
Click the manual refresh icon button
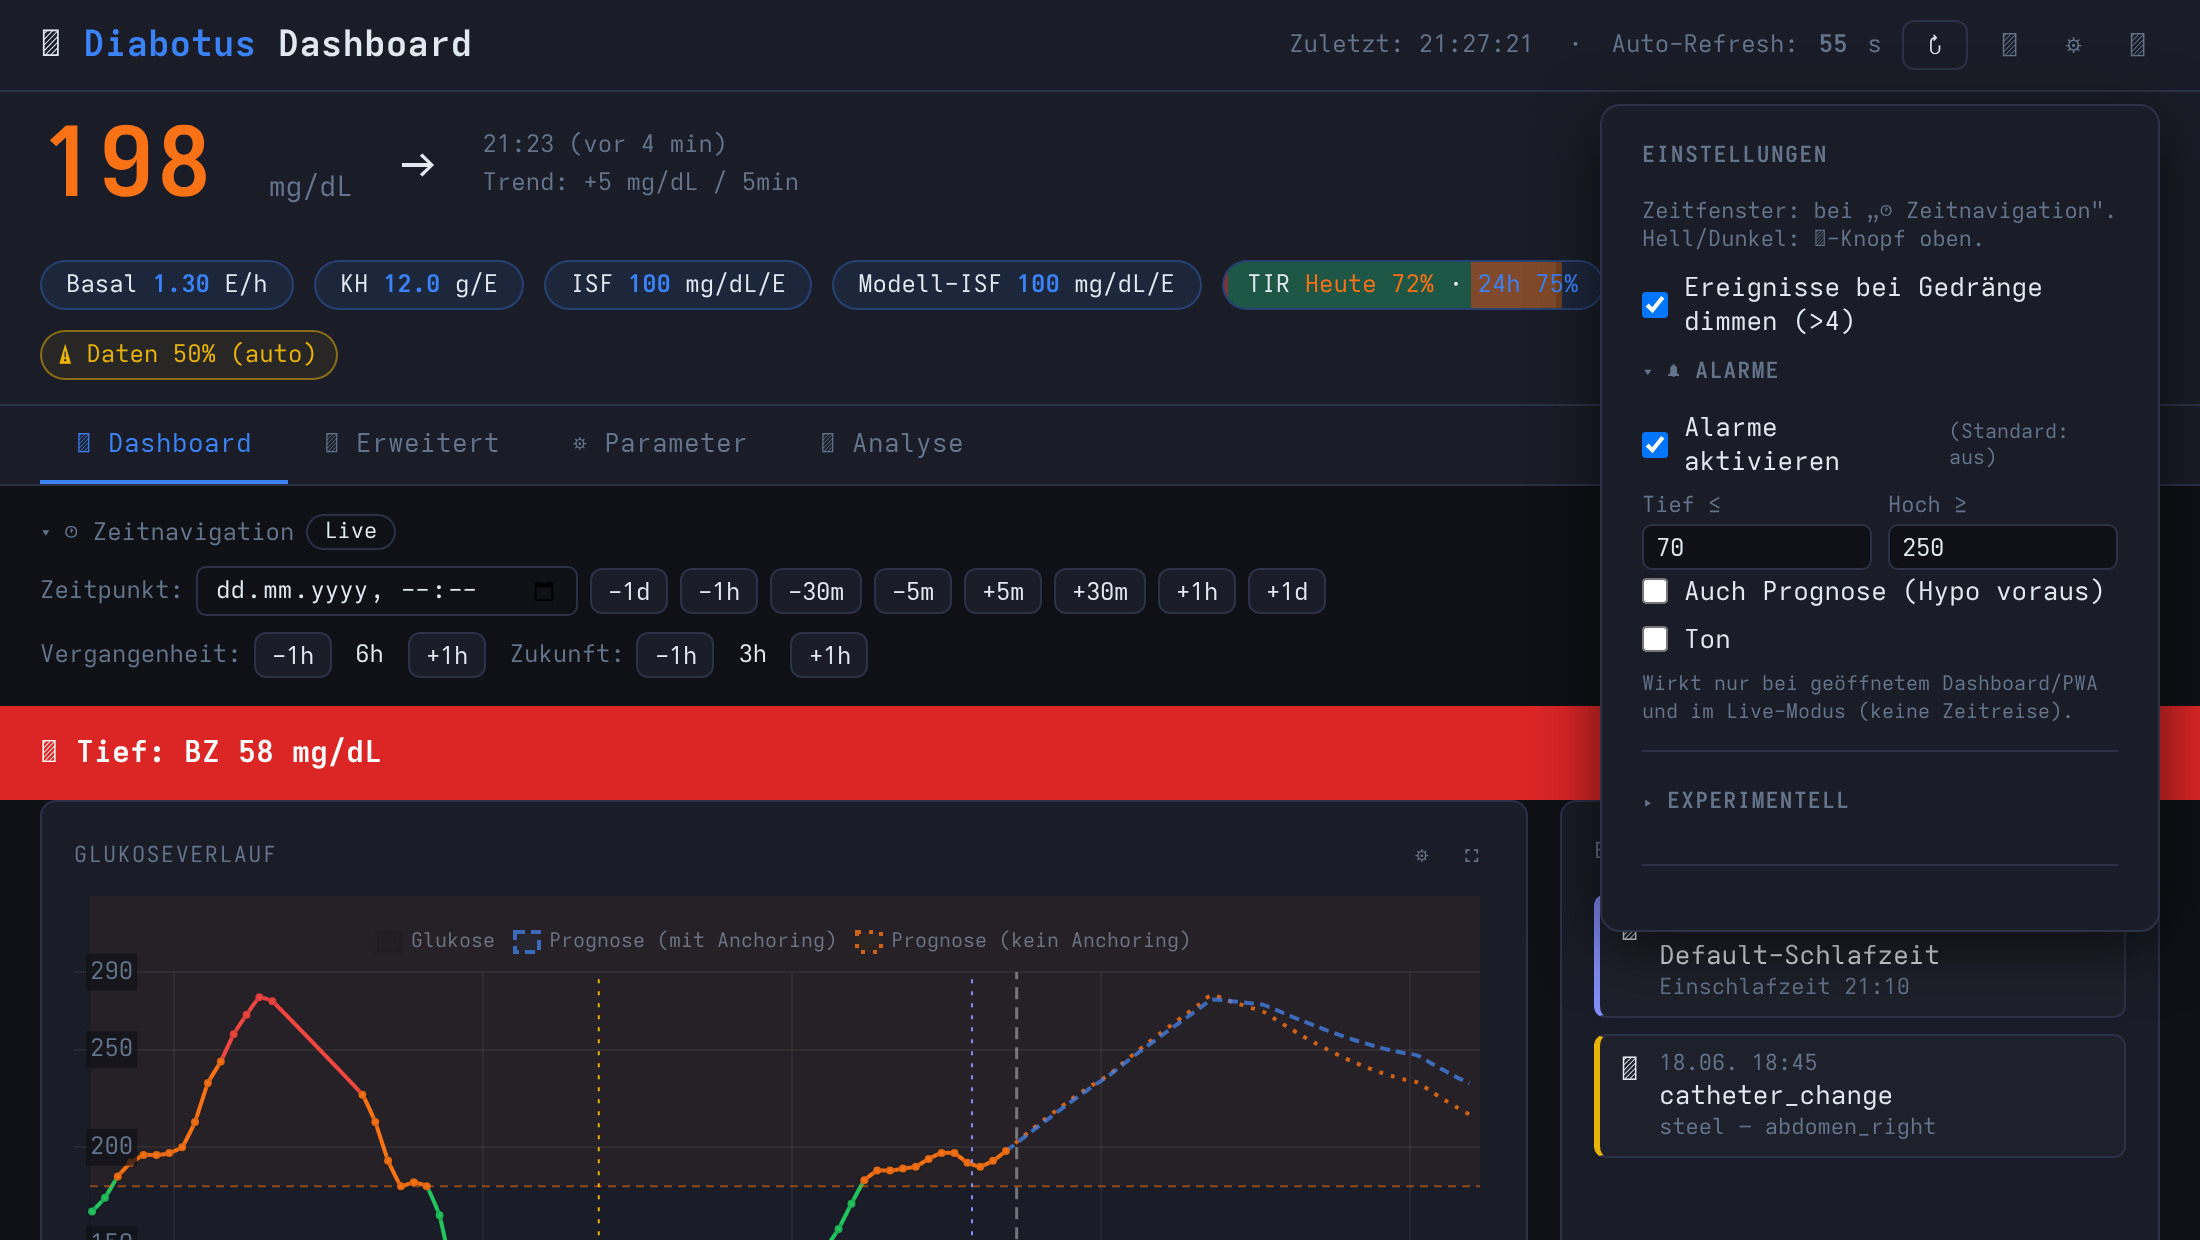(x=1934, y=45)
